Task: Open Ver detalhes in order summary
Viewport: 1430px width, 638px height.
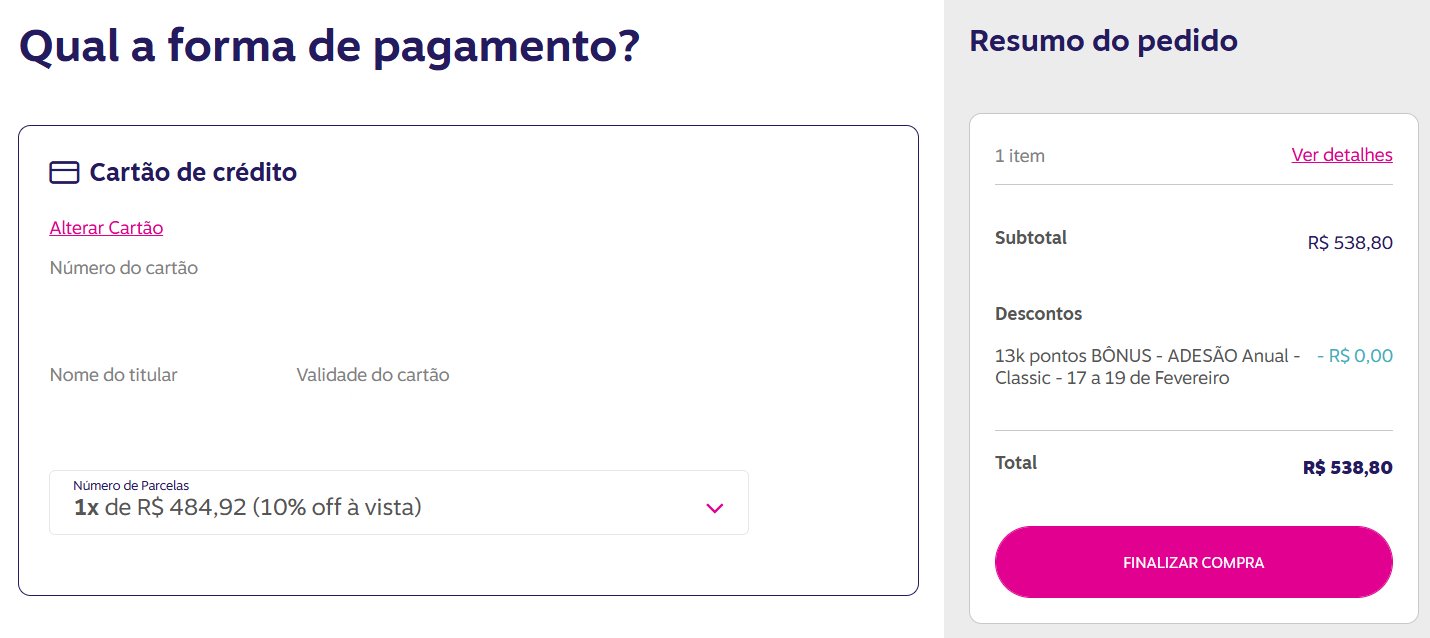Action: tap(1342, 155)
